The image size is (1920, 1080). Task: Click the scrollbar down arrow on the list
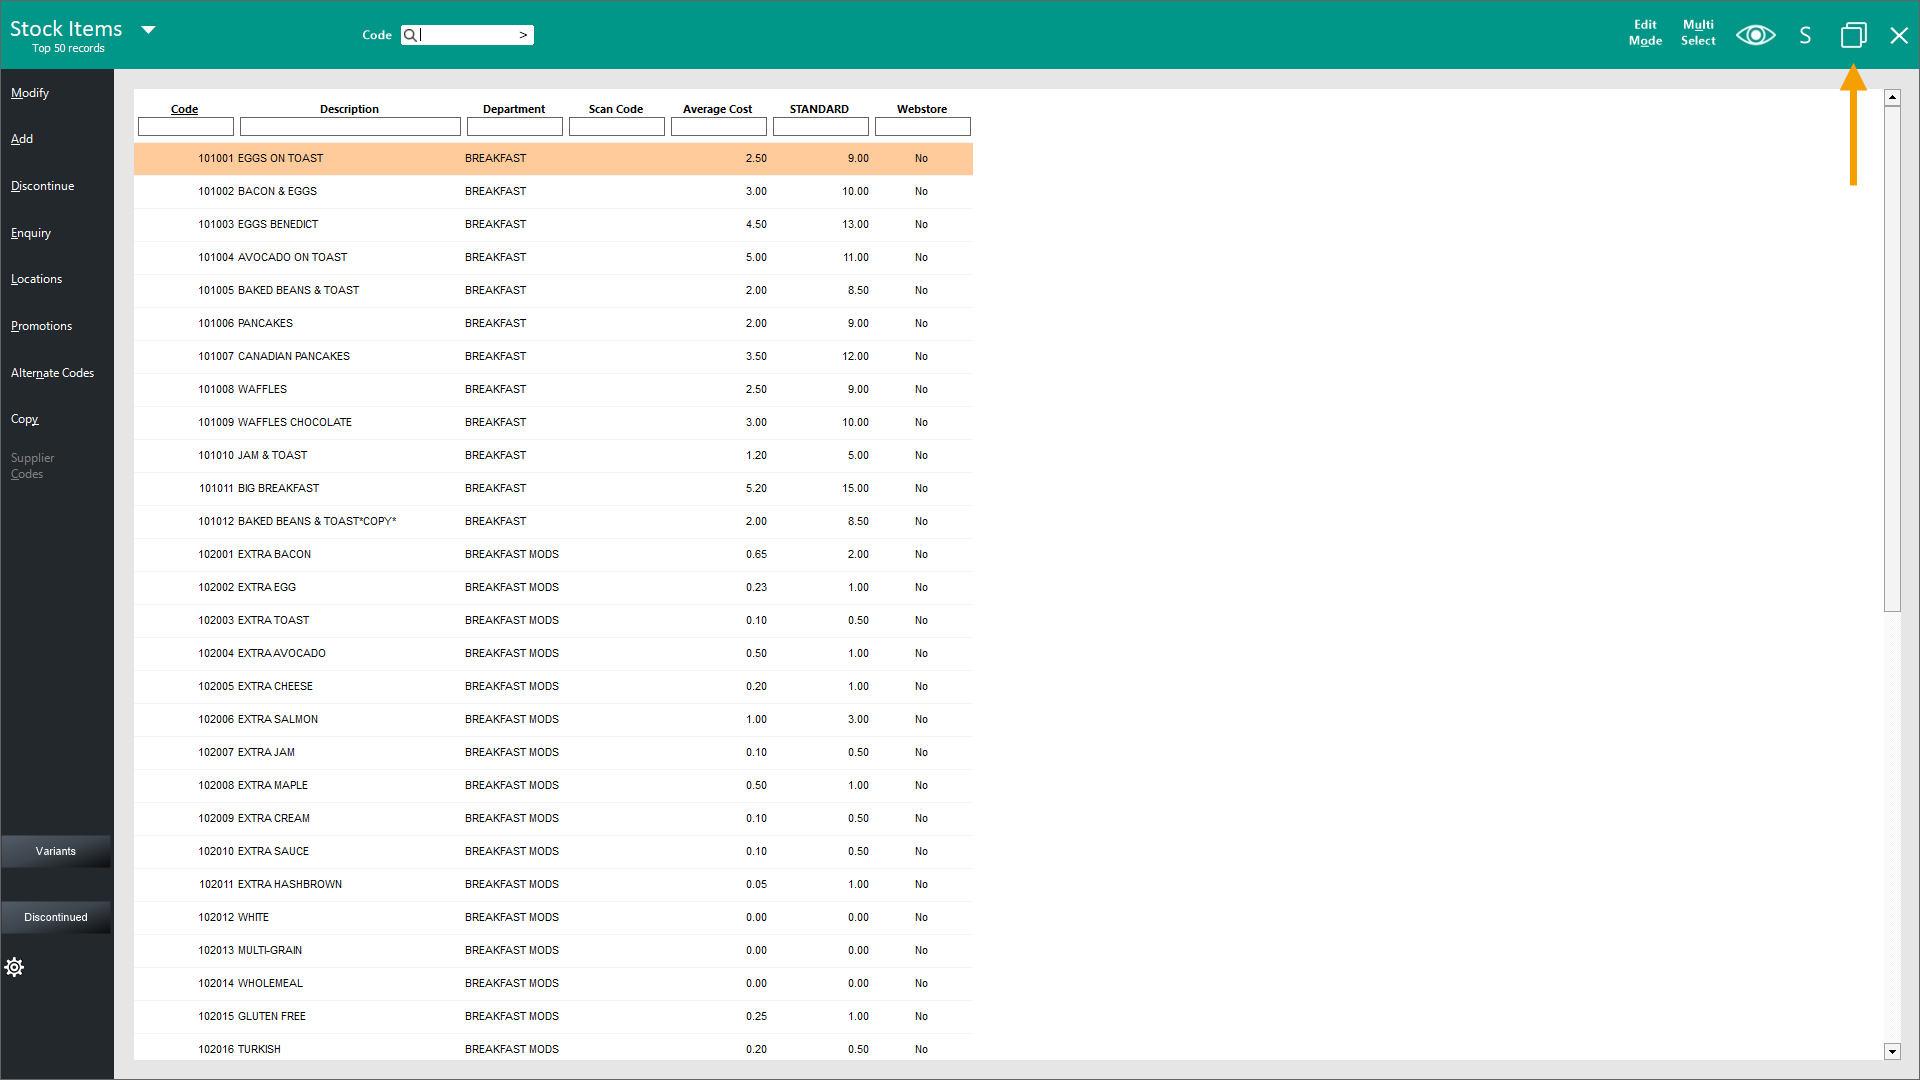[1892, 1052]
